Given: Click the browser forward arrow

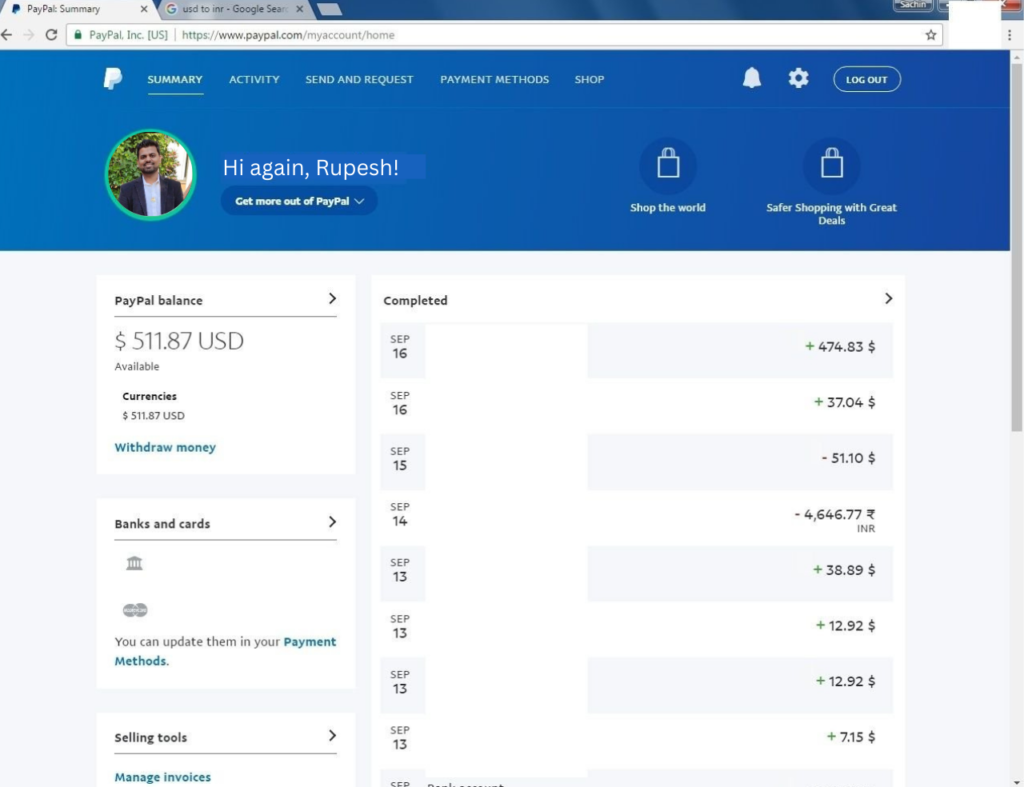Looking at the screenshot, I should [29, 35].
